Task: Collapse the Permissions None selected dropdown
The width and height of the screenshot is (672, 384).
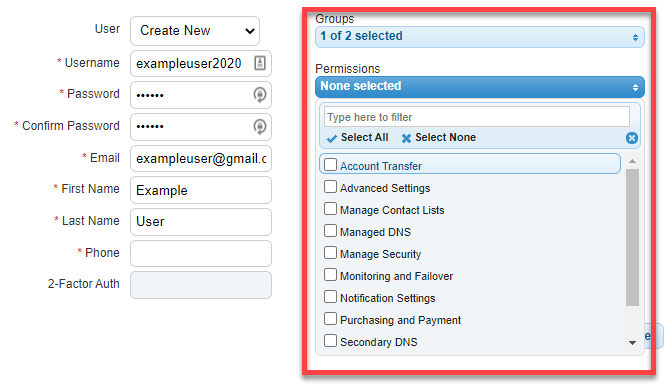Action: 480,87
